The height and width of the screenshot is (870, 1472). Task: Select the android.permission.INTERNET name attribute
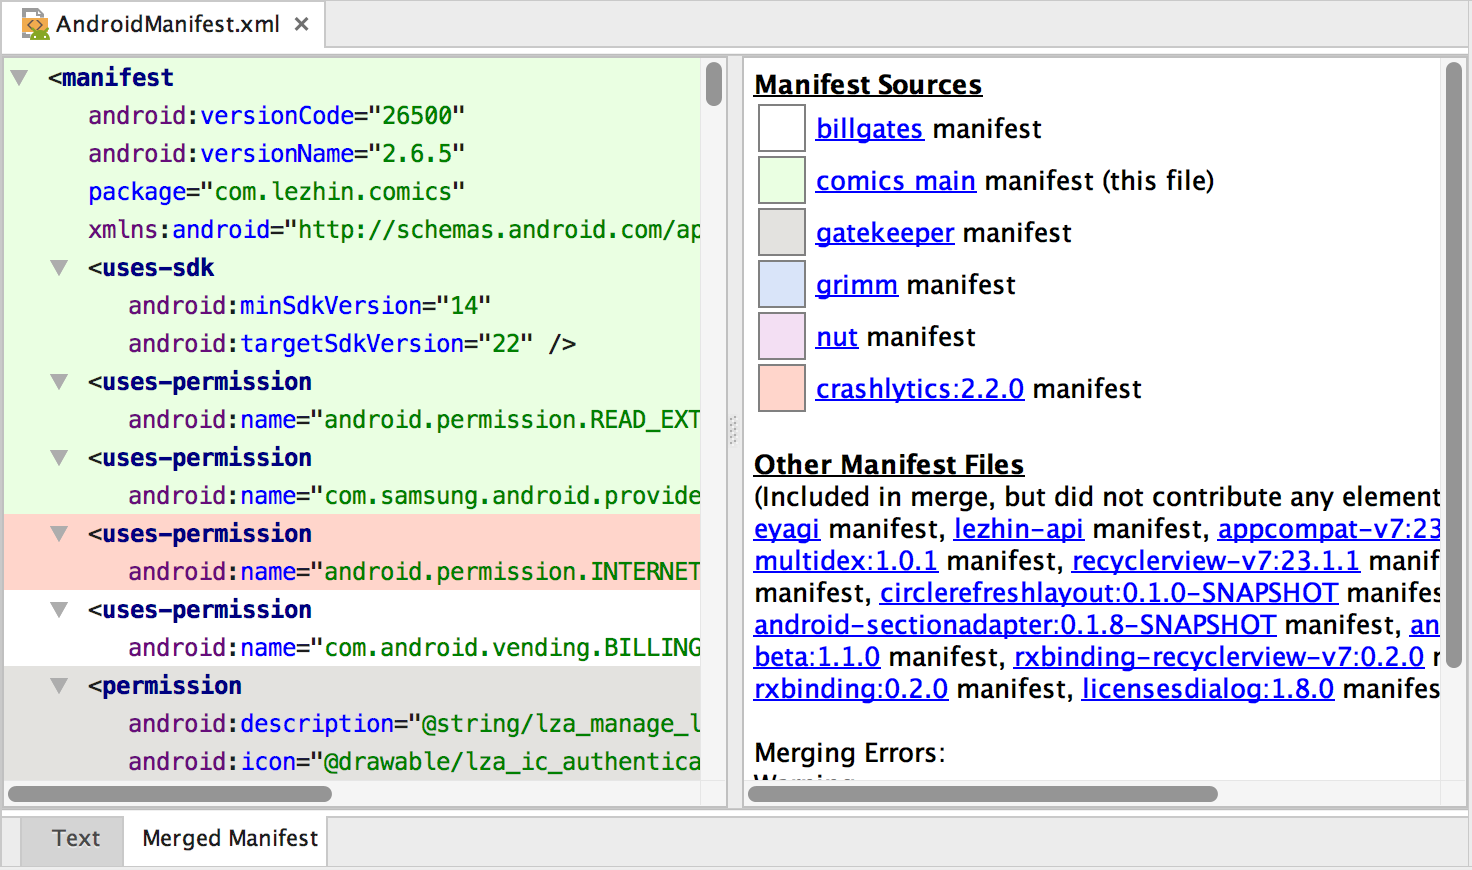coord(414,571)
